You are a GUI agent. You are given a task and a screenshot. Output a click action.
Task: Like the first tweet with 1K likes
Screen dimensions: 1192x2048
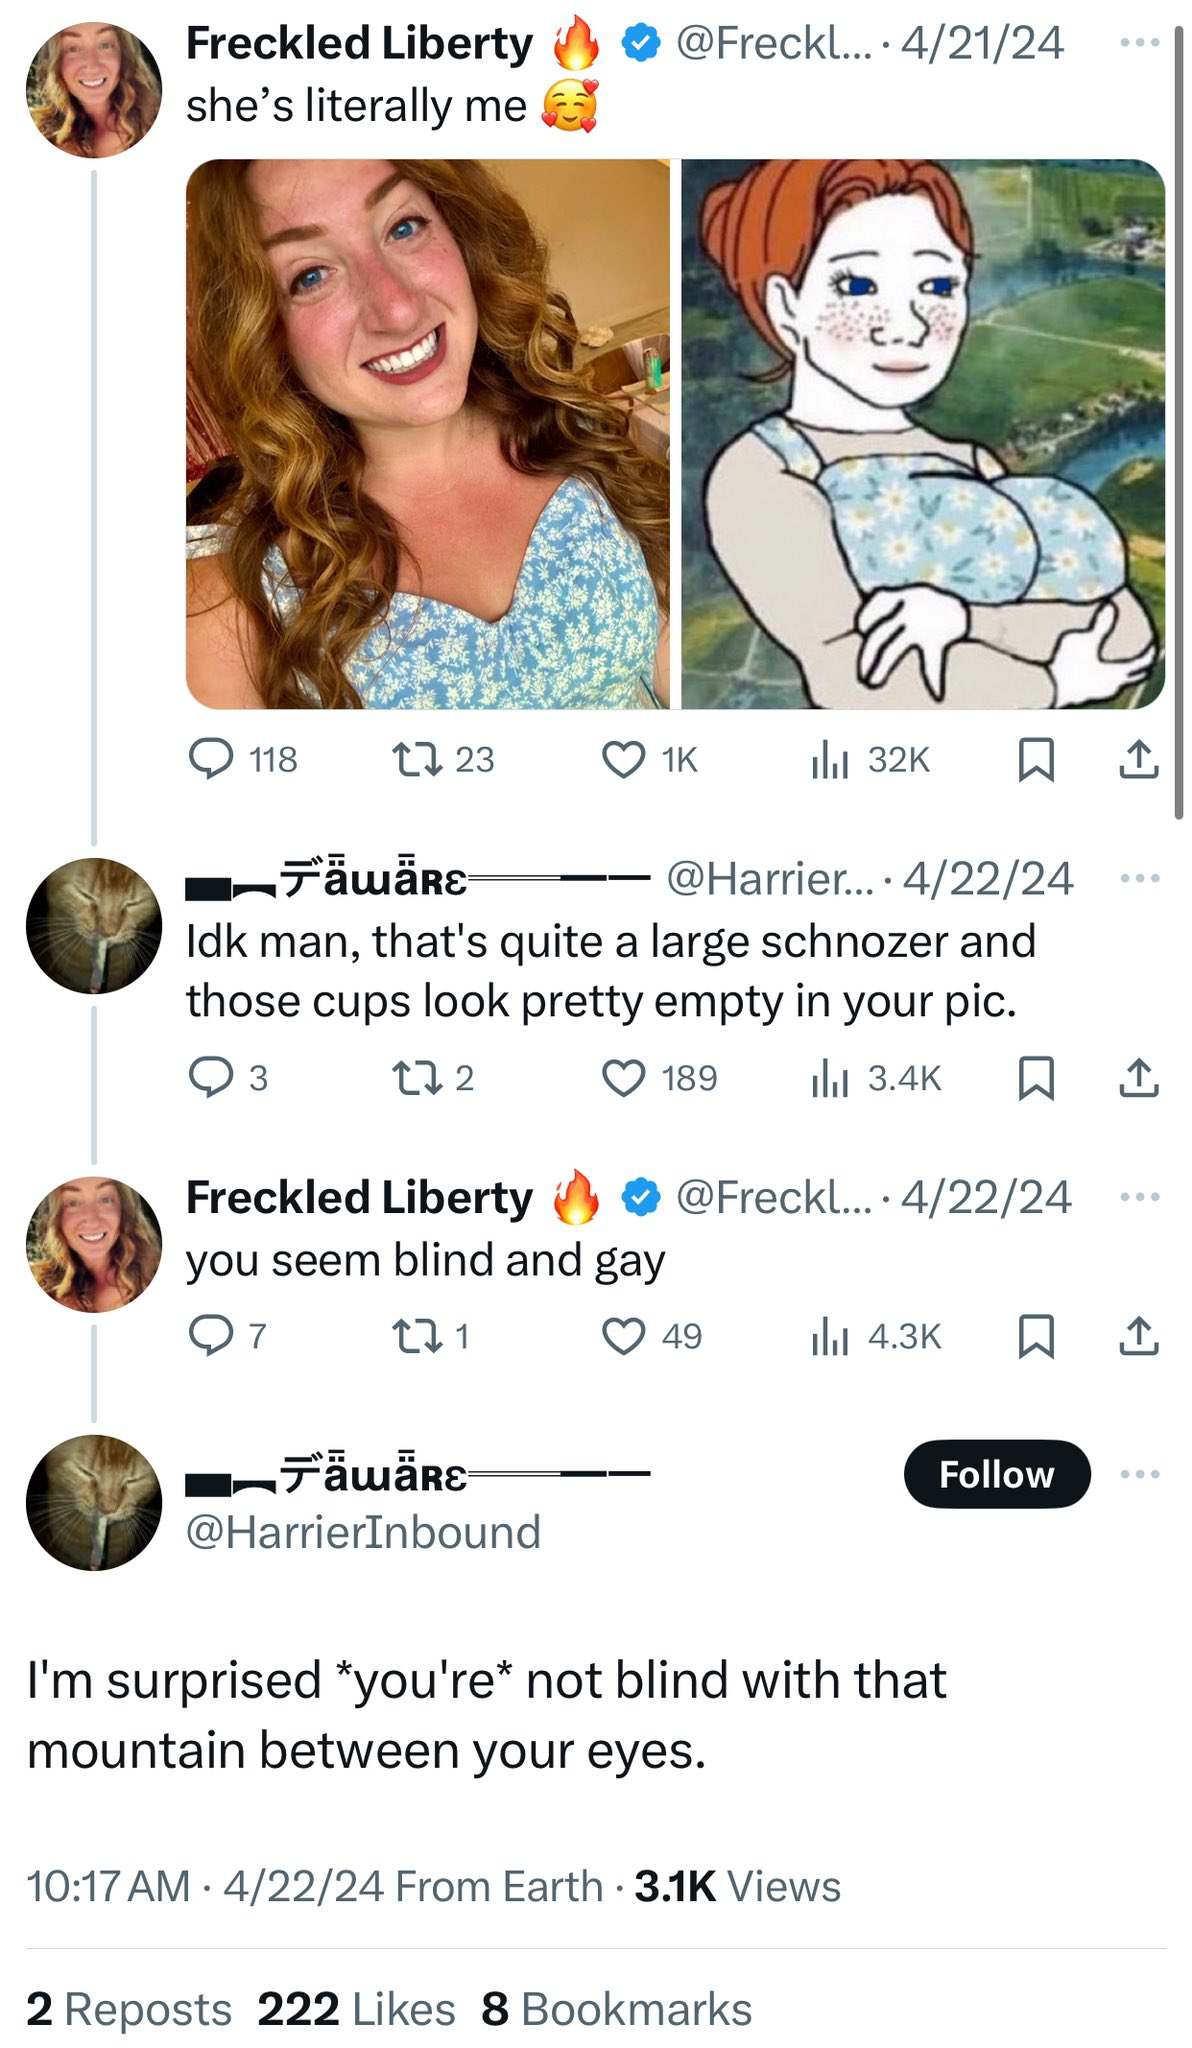point(623,759)
